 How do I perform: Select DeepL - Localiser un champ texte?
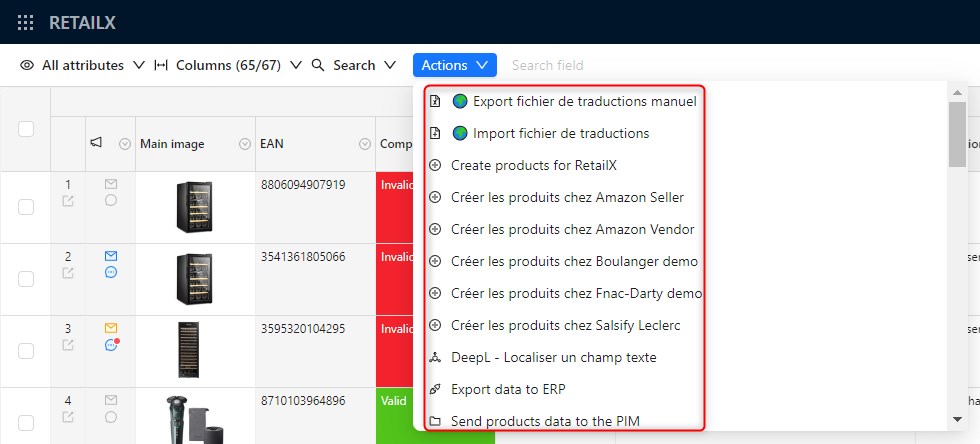click(x=553, y=357)
